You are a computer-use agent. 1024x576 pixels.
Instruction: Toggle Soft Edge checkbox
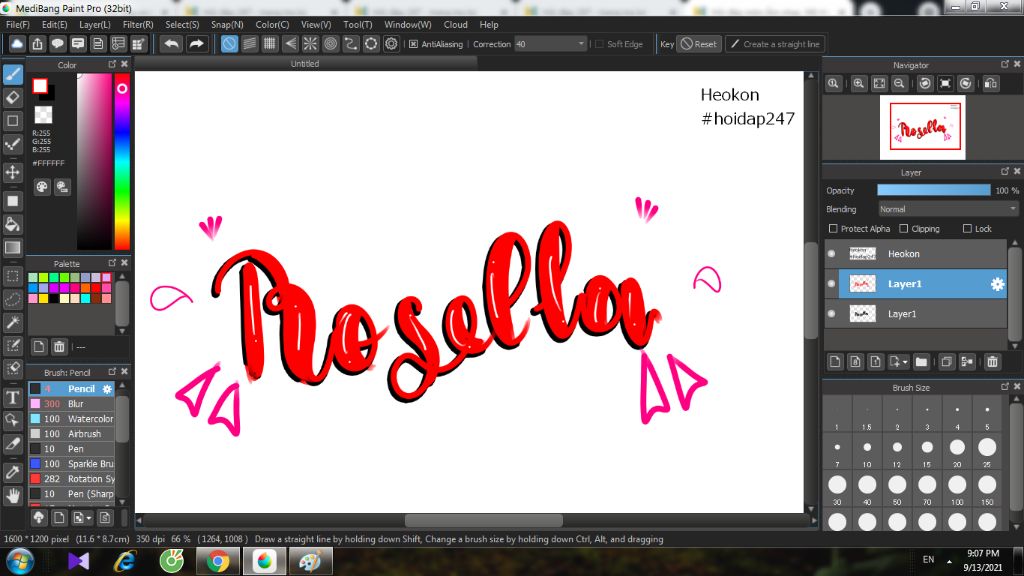click(x=600, y=44)
